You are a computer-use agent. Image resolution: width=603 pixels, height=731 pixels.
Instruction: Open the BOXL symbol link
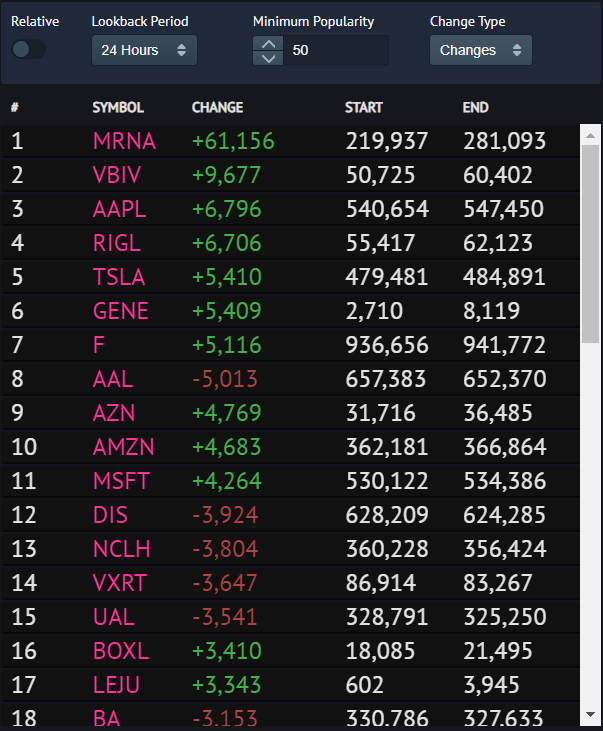[x=121, y=652]
